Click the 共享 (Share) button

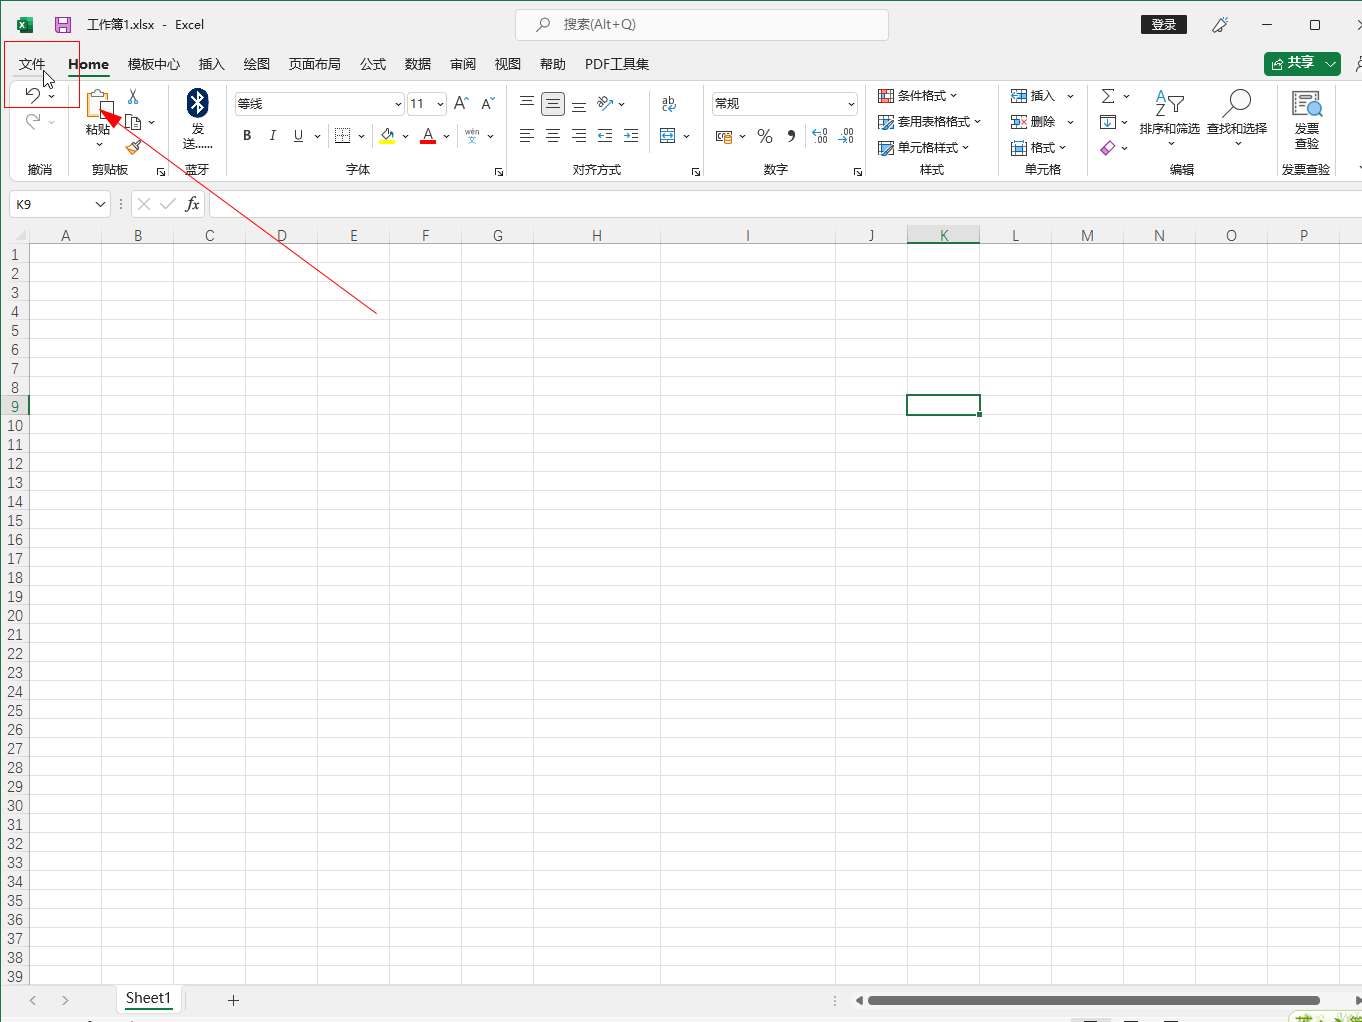(1292, 63)
